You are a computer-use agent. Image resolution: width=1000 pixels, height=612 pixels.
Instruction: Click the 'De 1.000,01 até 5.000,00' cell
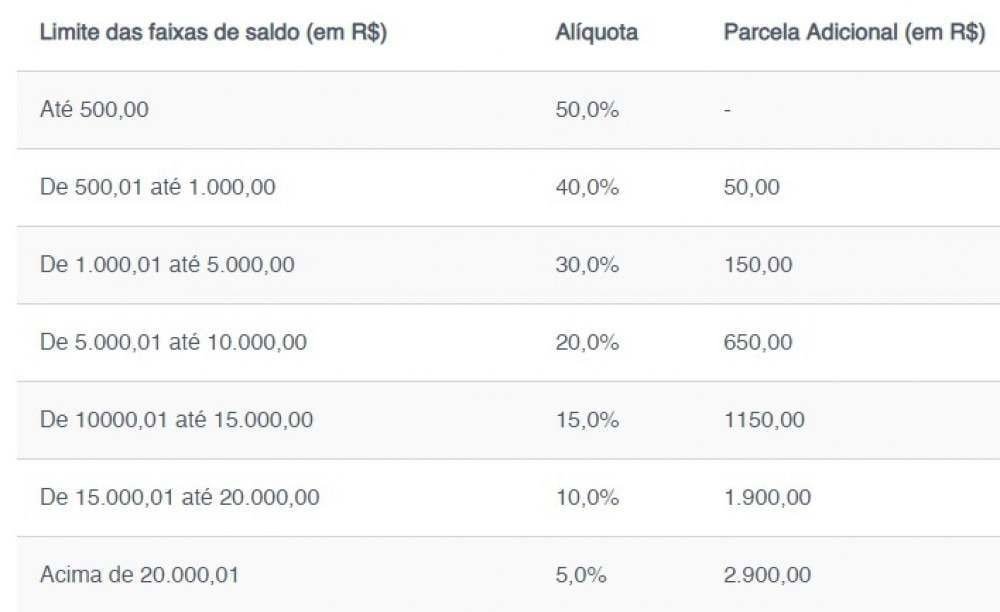167,265
